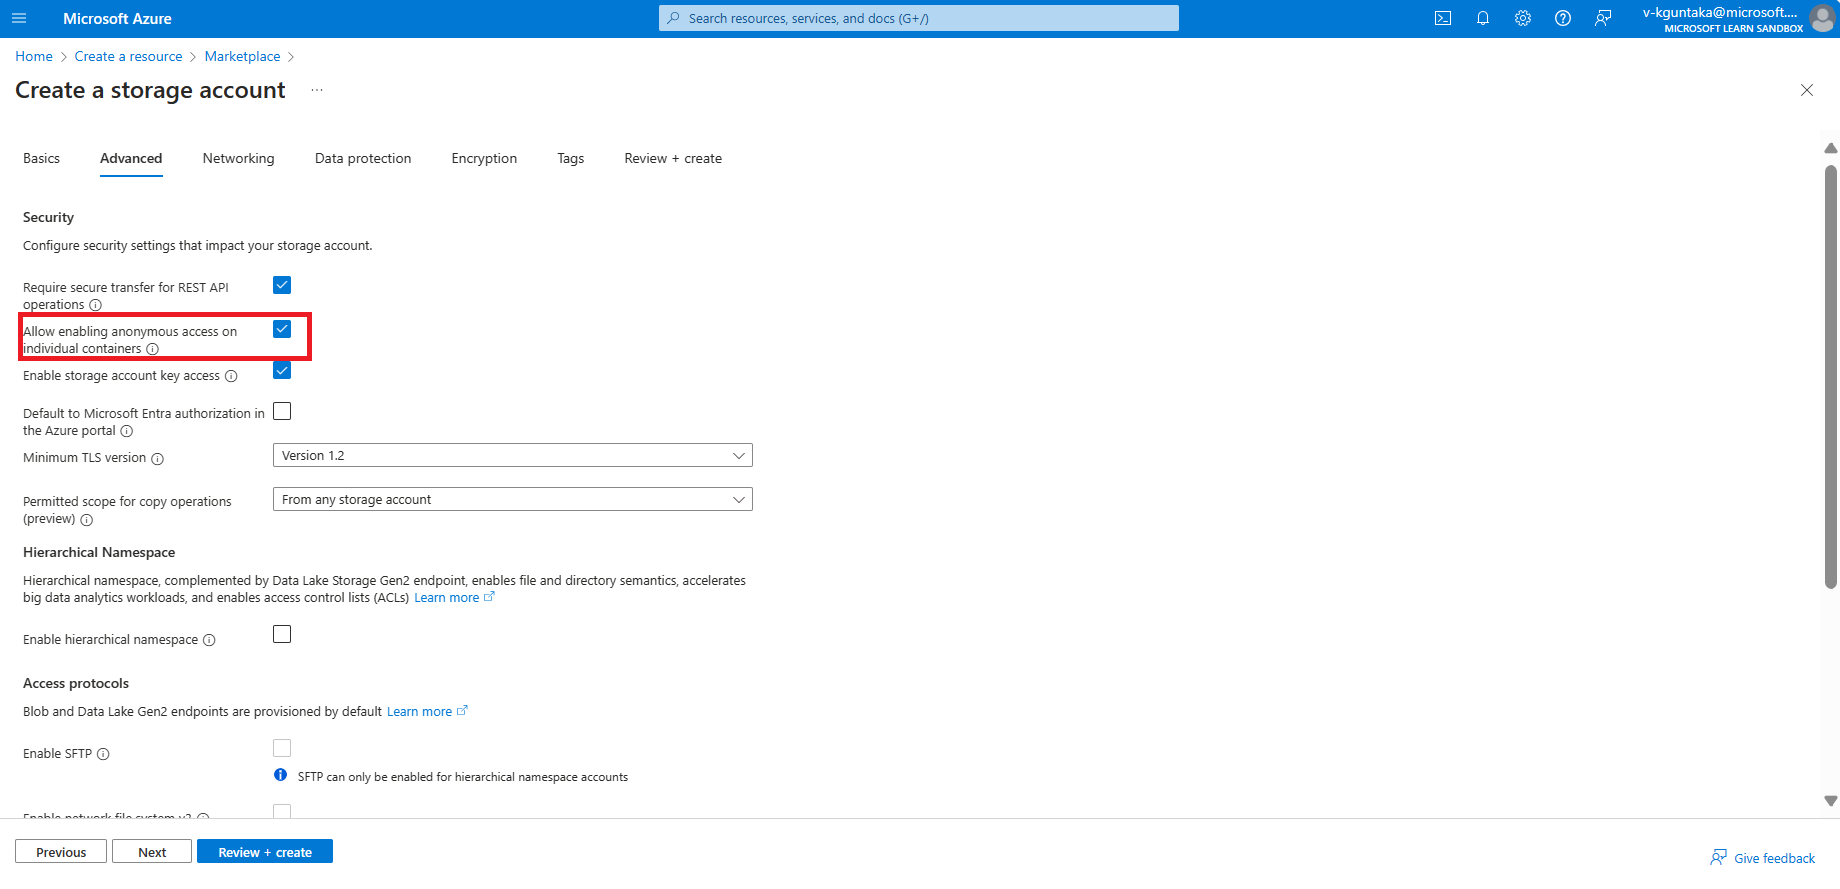
Task: Click the Previous button
Action: (x=61, y=852)
